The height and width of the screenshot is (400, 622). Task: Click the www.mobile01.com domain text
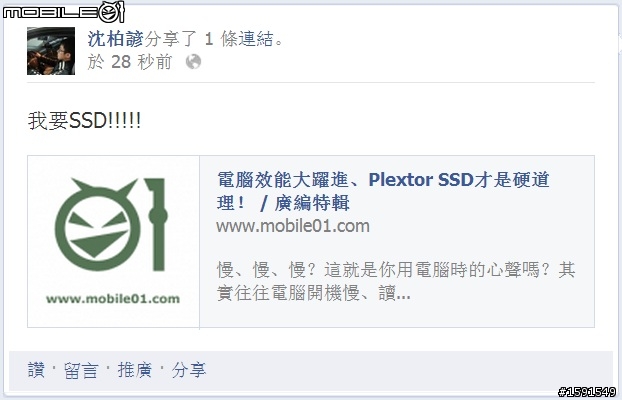tap(293, 226)
